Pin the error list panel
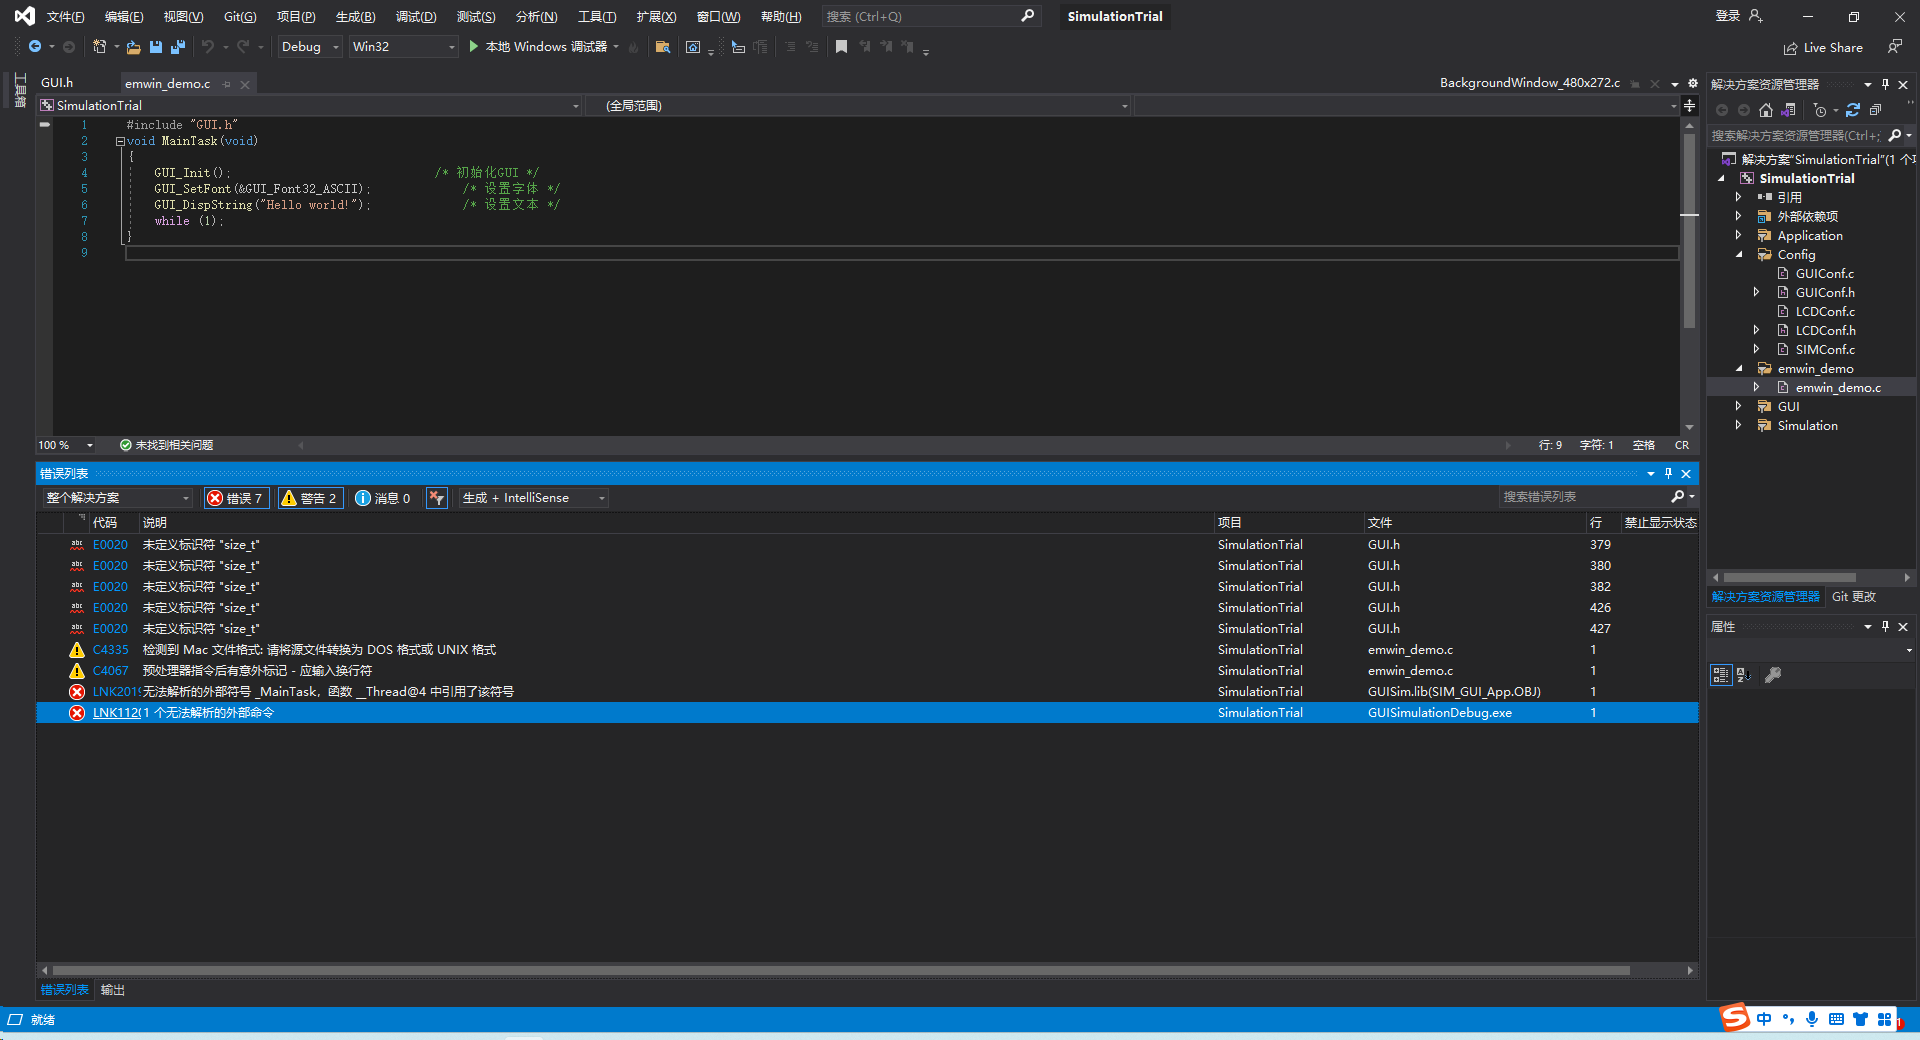This screenshot has width=1920, height=1040. 1668,473
